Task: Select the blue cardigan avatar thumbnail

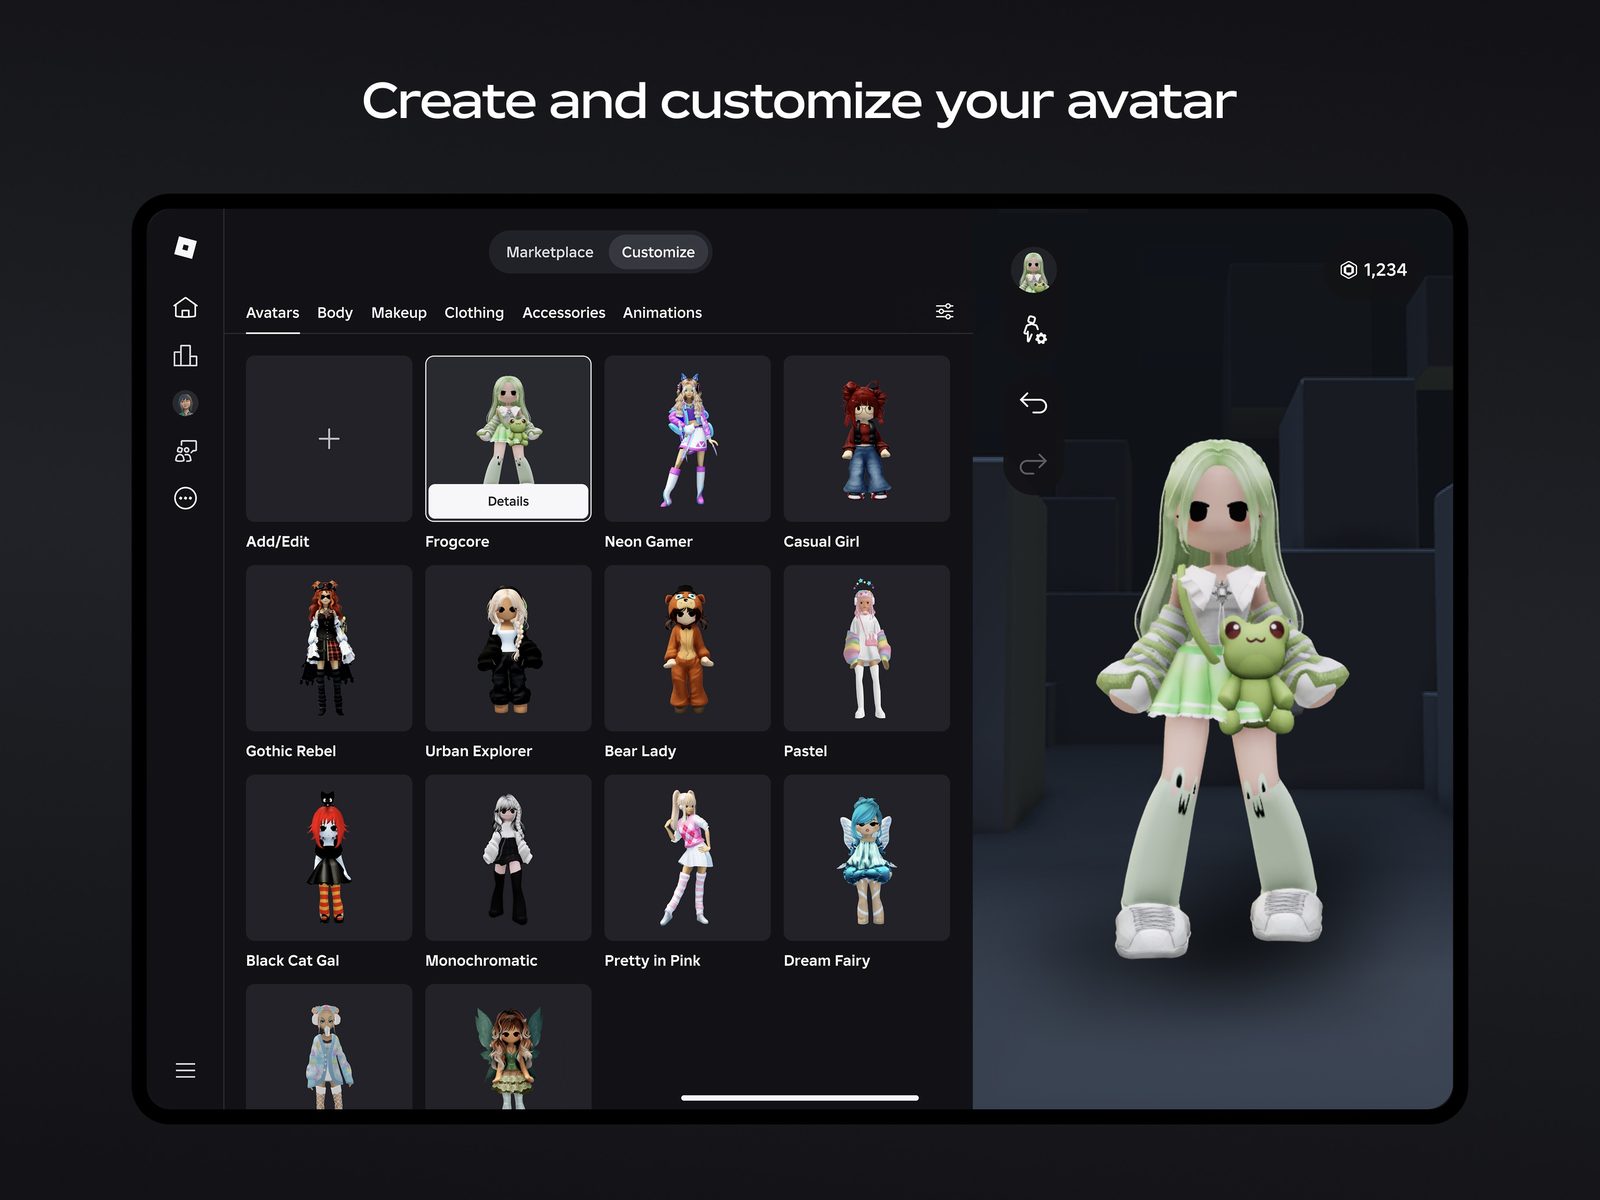Action: [329, 1046]
